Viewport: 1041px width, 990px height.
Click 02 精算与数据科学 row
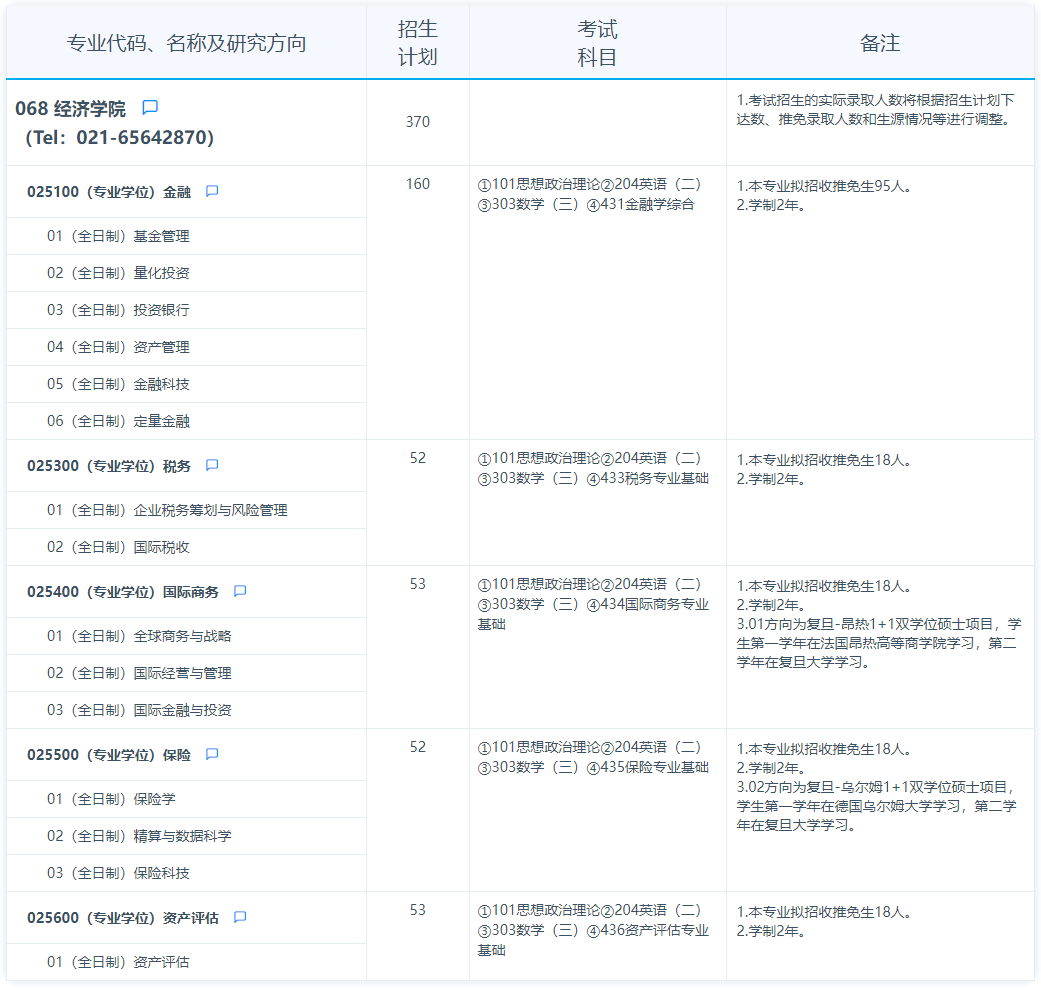tap(139, 836)
